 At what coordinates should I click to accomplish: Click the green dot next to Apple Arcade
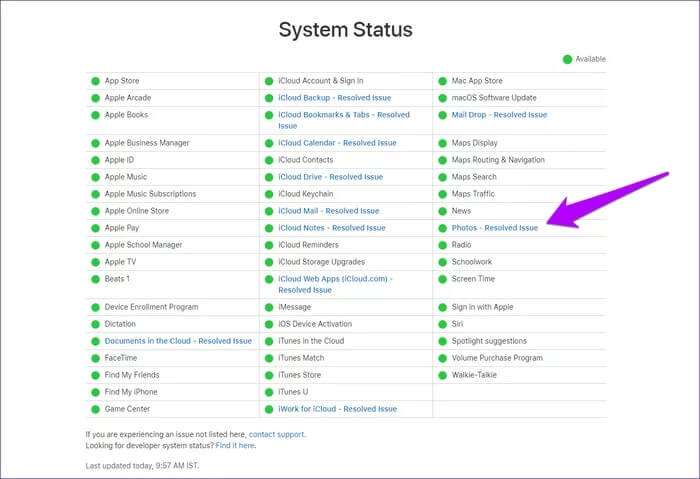95,98
